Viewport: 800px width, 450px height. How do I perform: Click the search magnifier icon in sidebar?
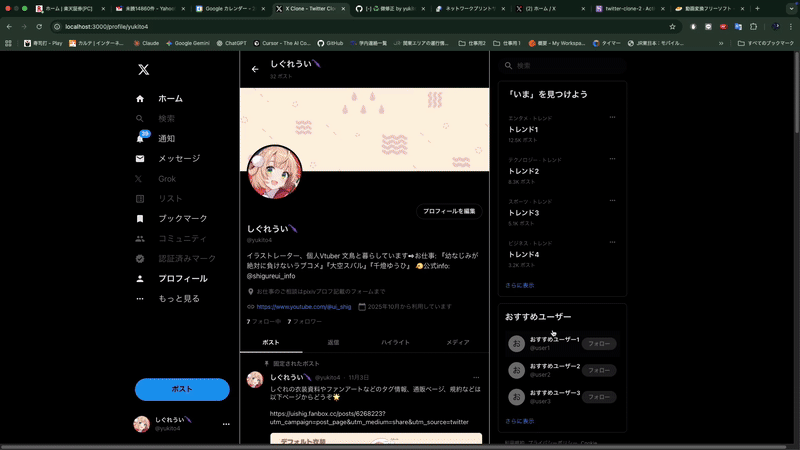pos(140,118)
